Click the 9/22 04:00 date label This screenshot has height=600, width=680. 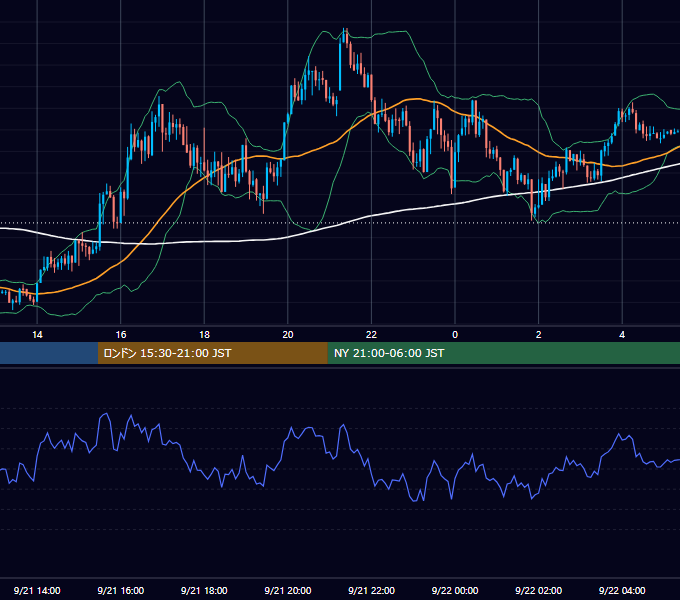click(622, 590)
